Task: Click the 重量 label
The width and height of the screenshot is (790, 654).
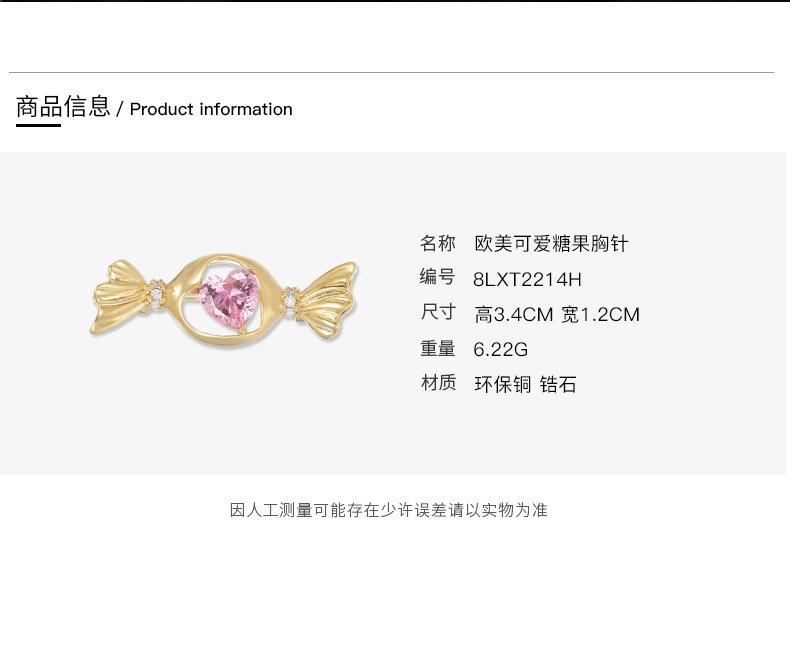Action: [x=437, y=348]
